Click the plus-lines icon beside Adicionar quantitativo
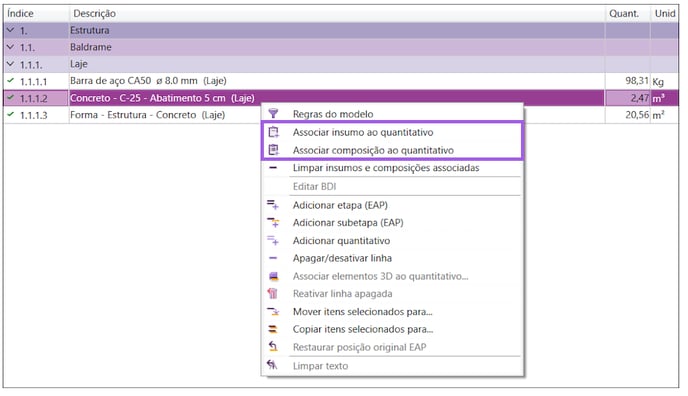The width and height of the screenshot is (688, 396). coord(272,240)
